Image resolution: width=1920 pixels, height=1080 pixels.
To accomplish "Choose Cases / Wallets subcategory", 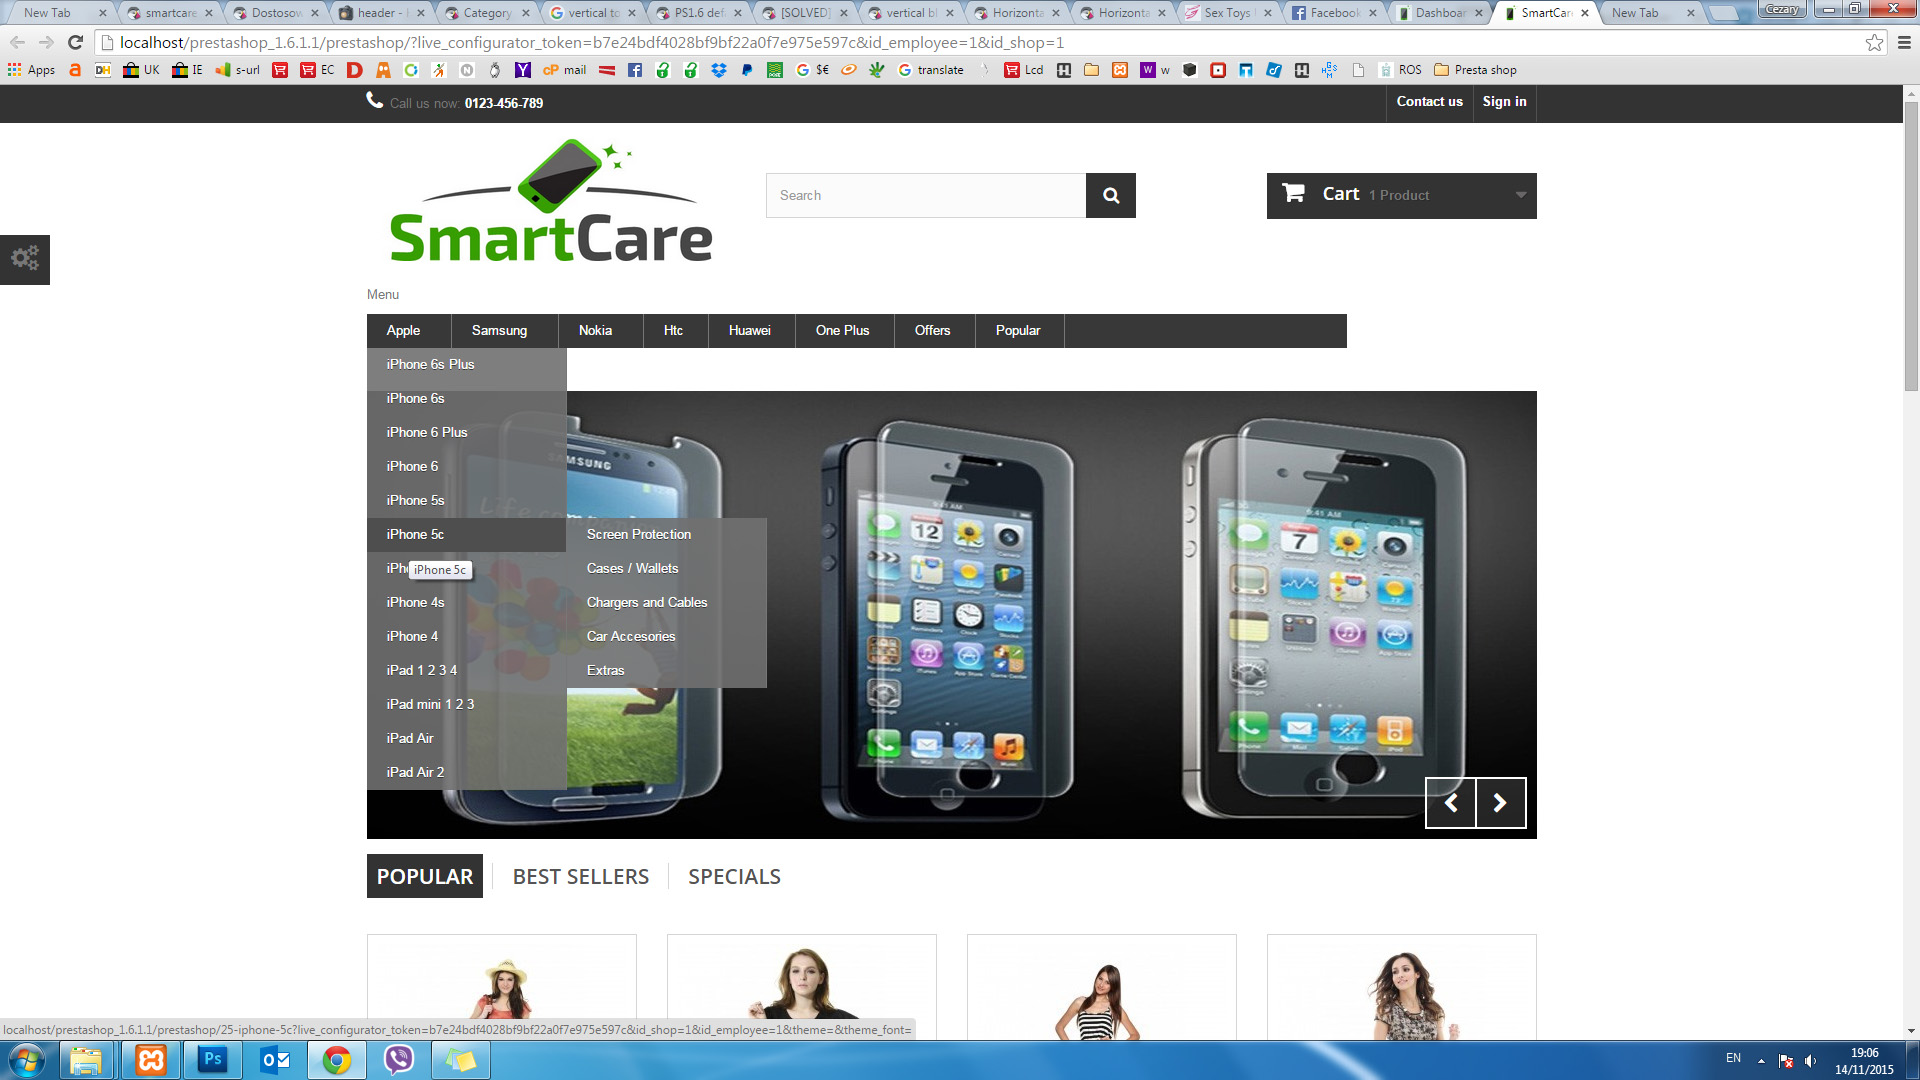I will pyautogui.click(x=667, y=568).
